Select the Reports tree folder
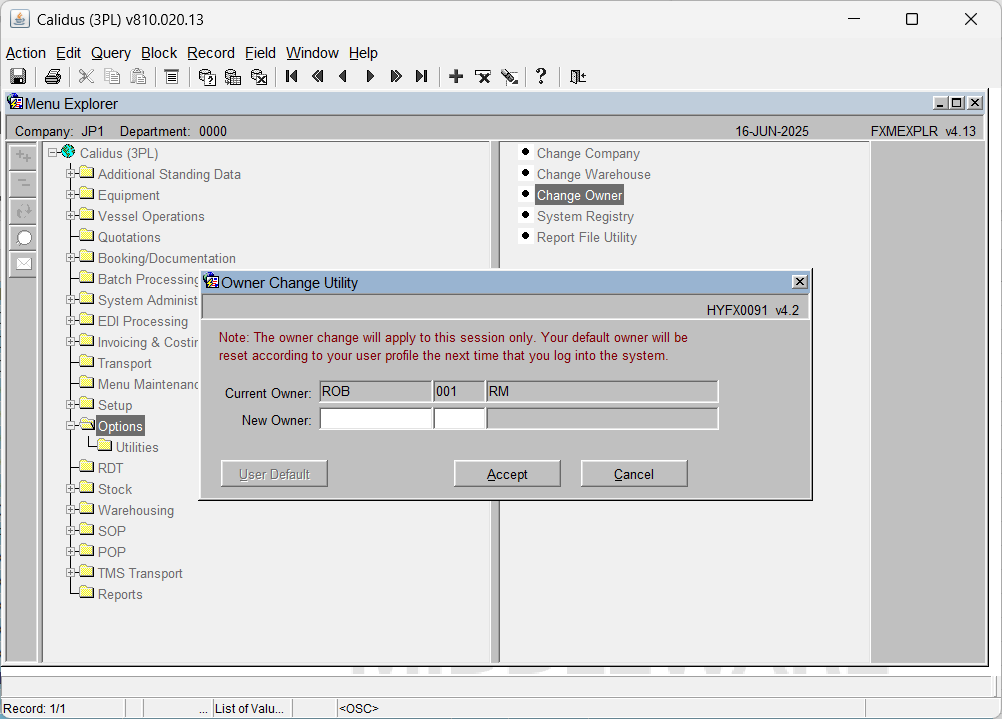This screenshot has width=1002, height=719. tap(120, 594)
